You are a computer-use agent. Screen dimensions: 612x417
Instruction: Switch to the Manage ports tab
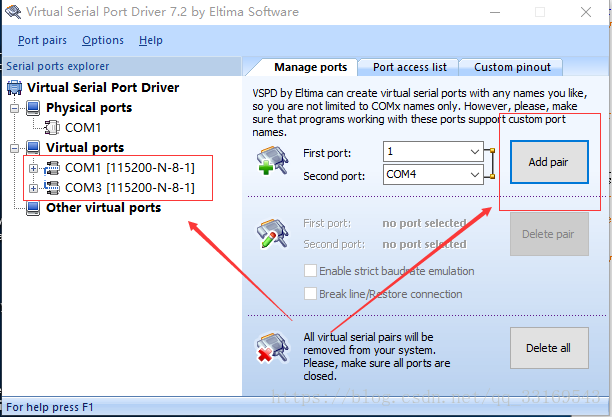coord(310,67)
